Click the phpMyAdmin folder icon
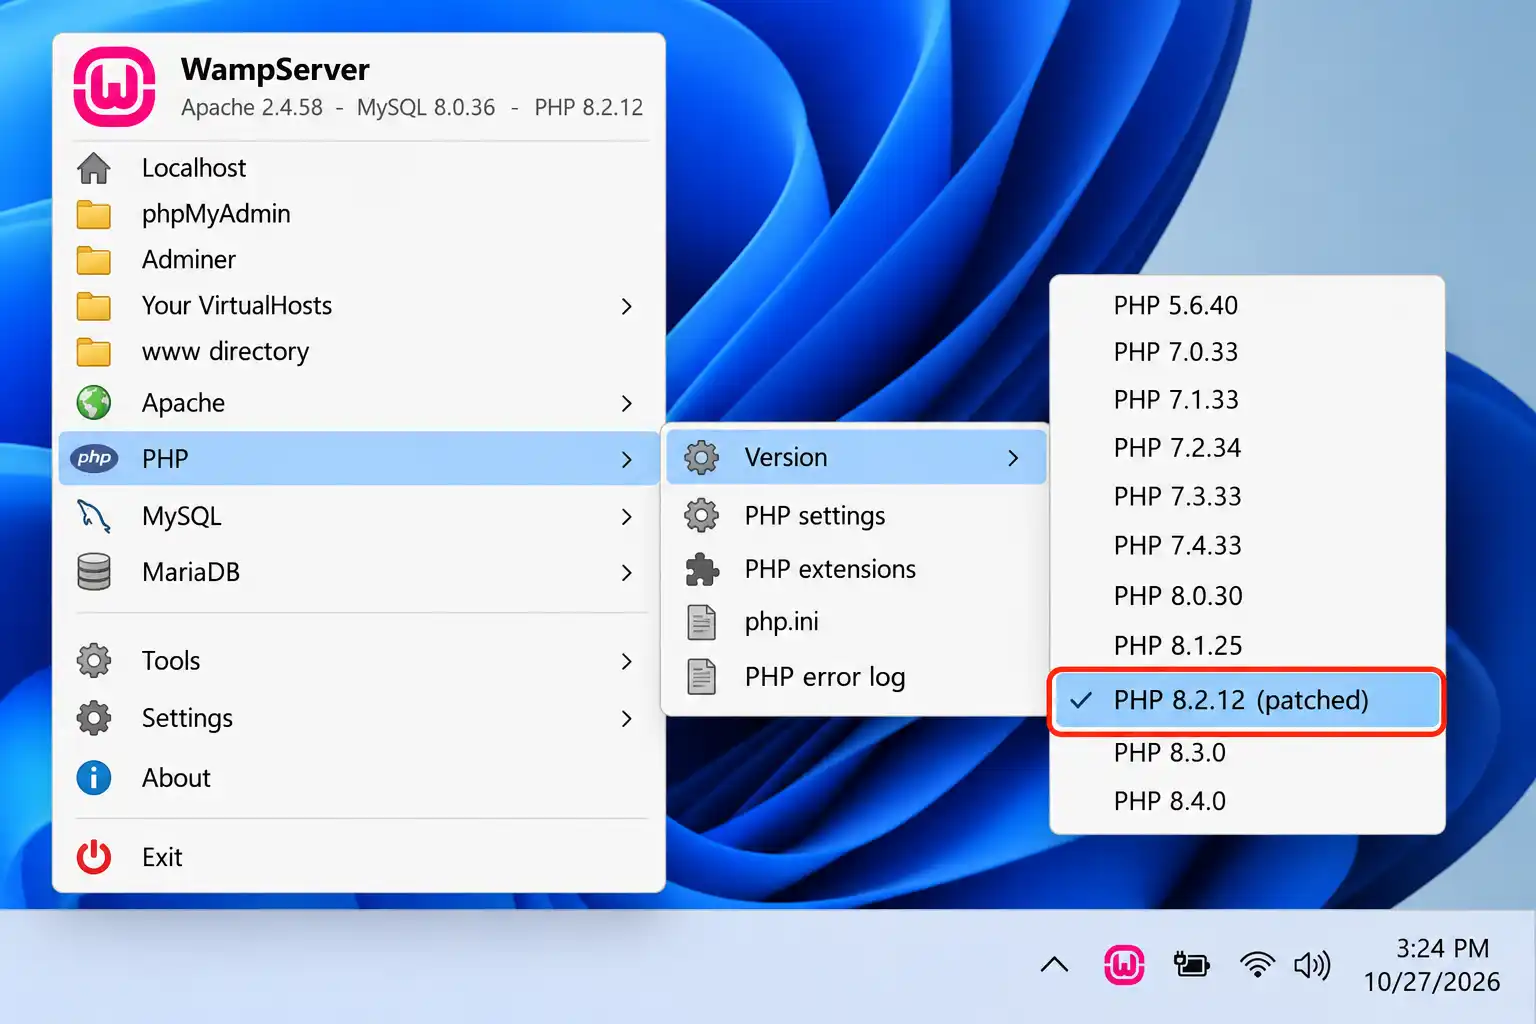The width and height of the screenshot is (1536, 1024). coord(94,214)
